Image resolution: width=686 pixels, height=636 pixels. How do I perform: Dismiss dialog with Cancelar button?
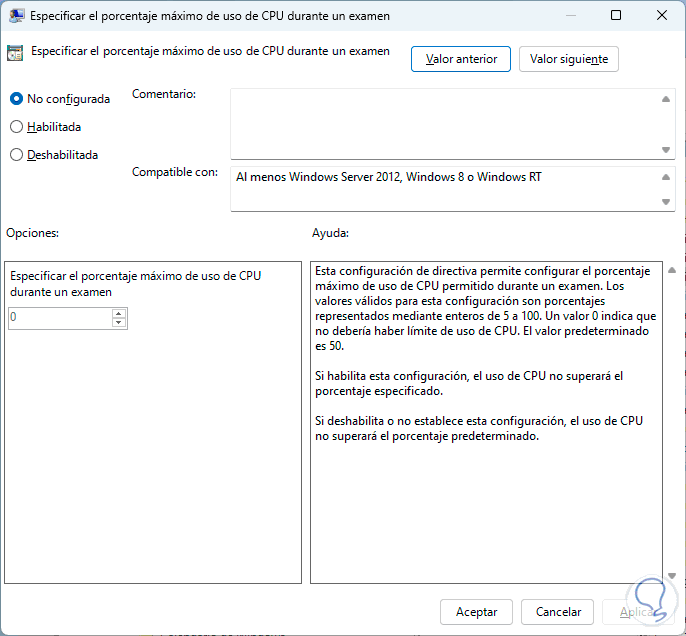click(x=557, y=612)
